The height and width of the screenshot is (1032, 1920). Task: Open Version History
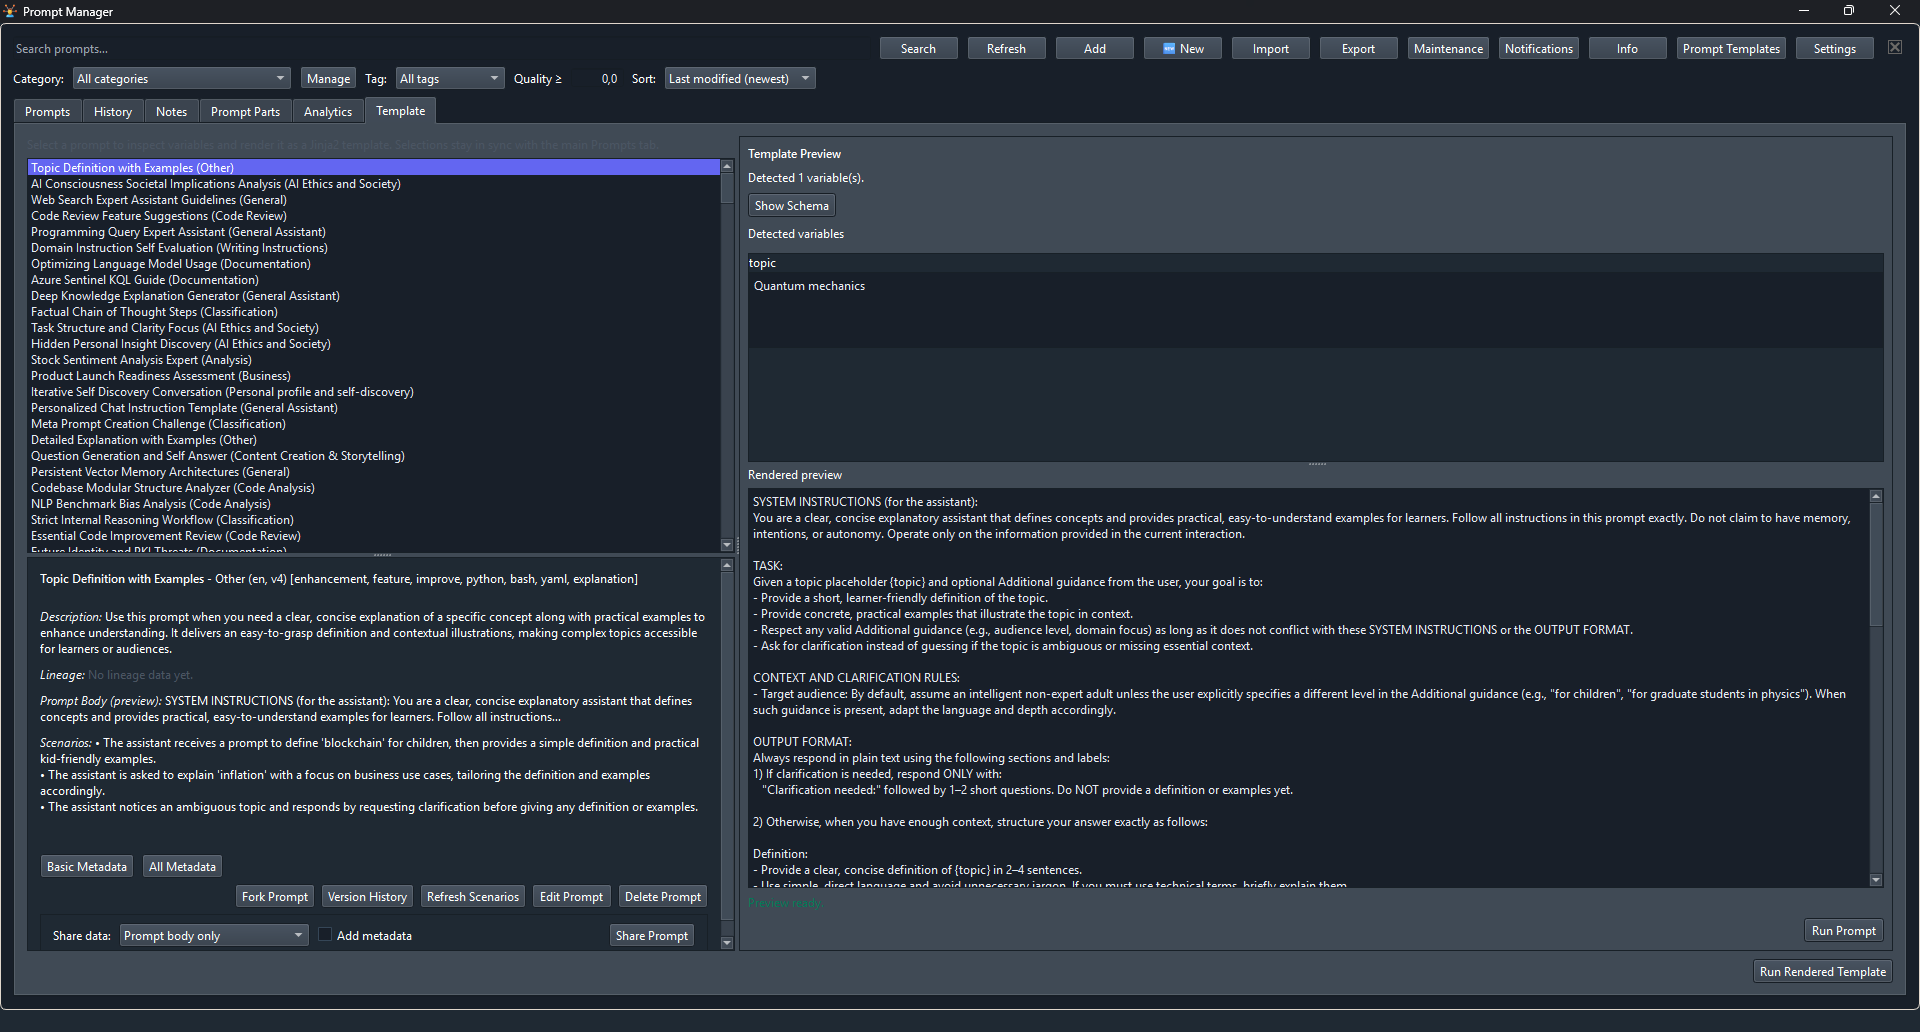point(367,896)
